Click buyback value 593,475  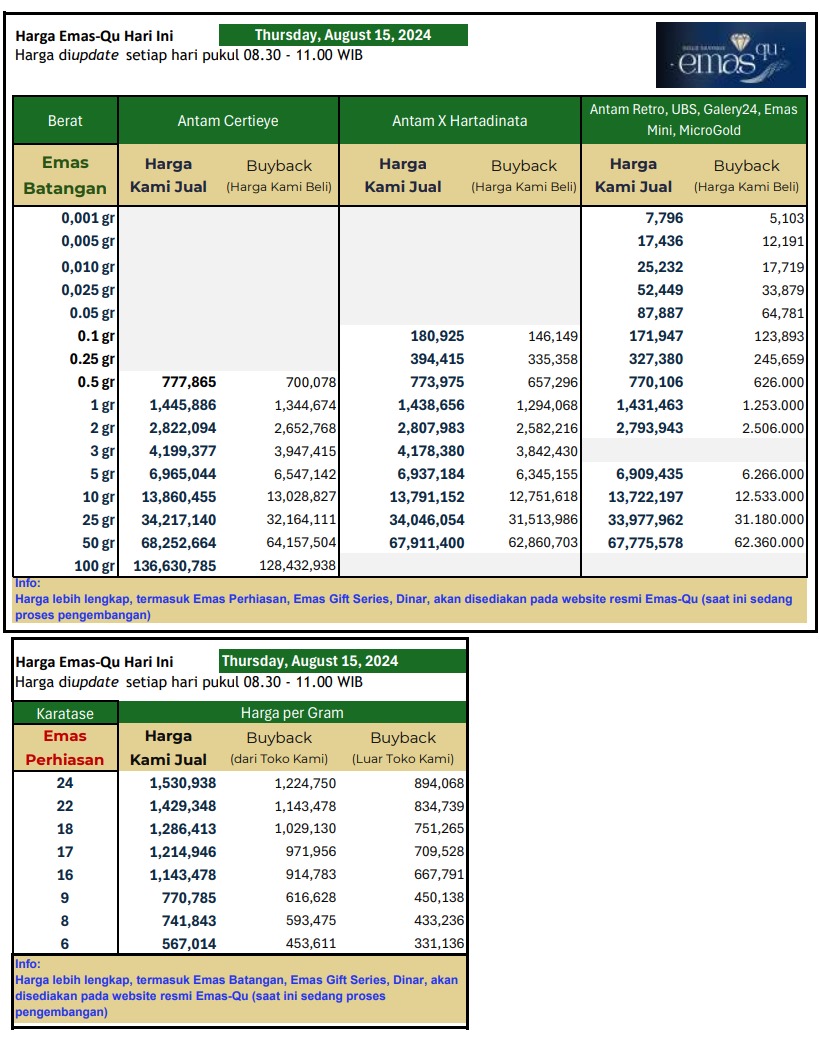pyautogui.click(x=311, y=920)
